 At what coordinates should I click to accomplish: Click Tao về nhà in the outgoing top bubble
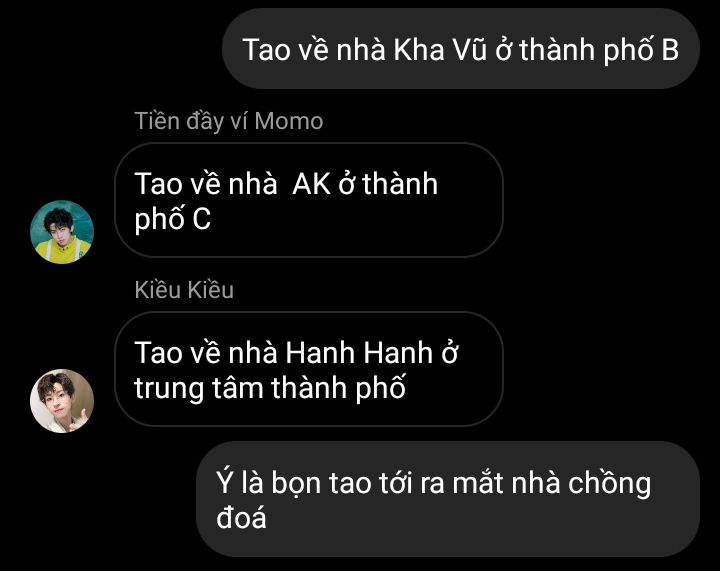point(314,50)
